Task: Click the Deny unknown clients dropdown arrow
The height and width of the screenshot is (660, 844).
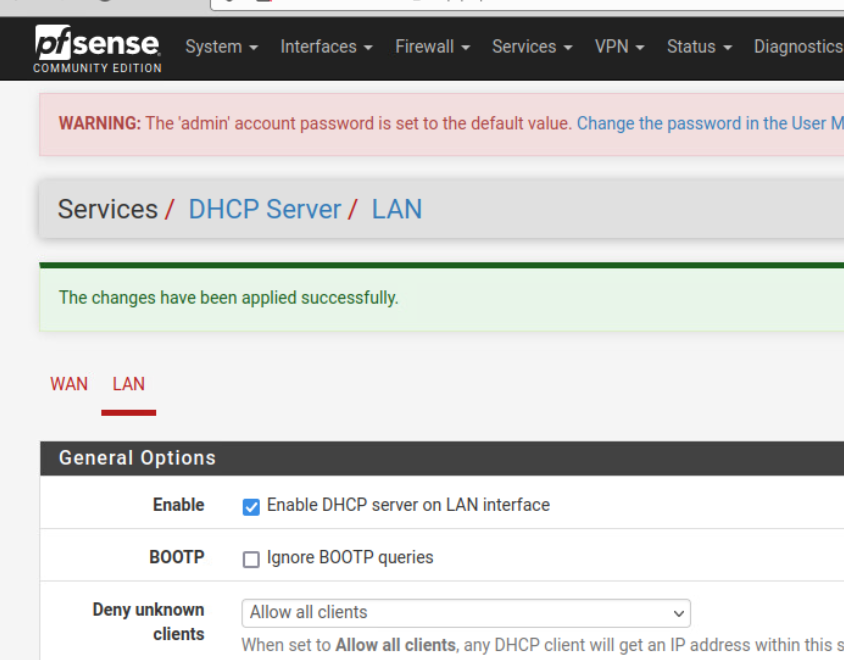Action: pos(678,613)
